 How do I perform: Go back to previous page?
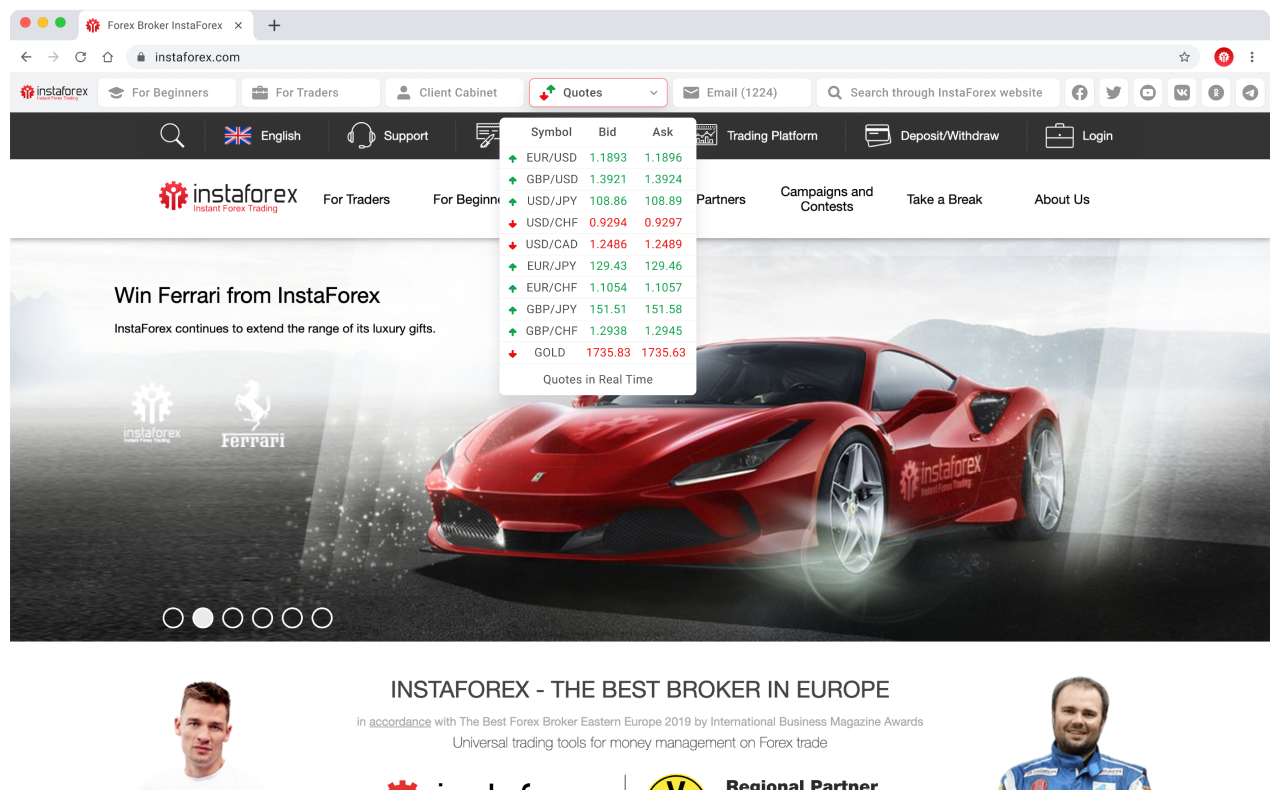click(27, 57)
